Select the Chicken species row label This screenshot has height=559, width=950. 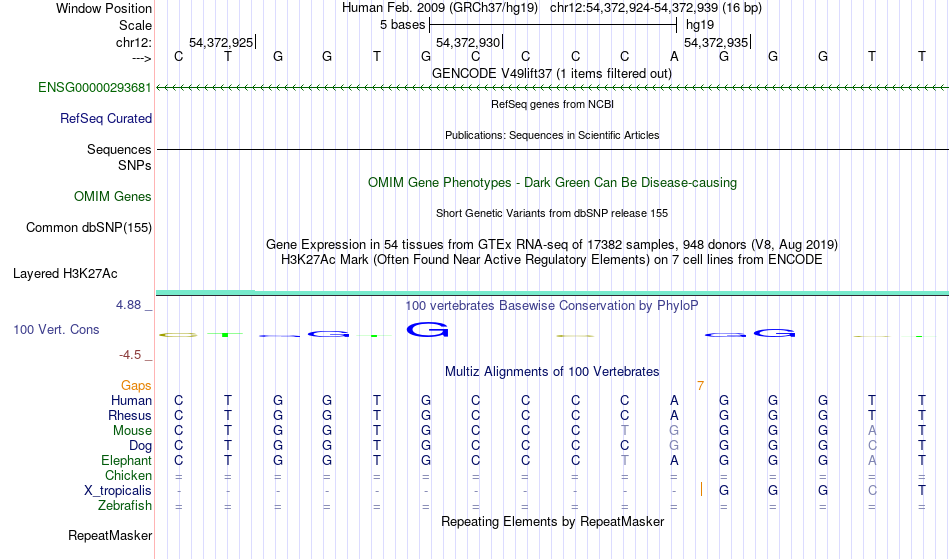[128, 476]
